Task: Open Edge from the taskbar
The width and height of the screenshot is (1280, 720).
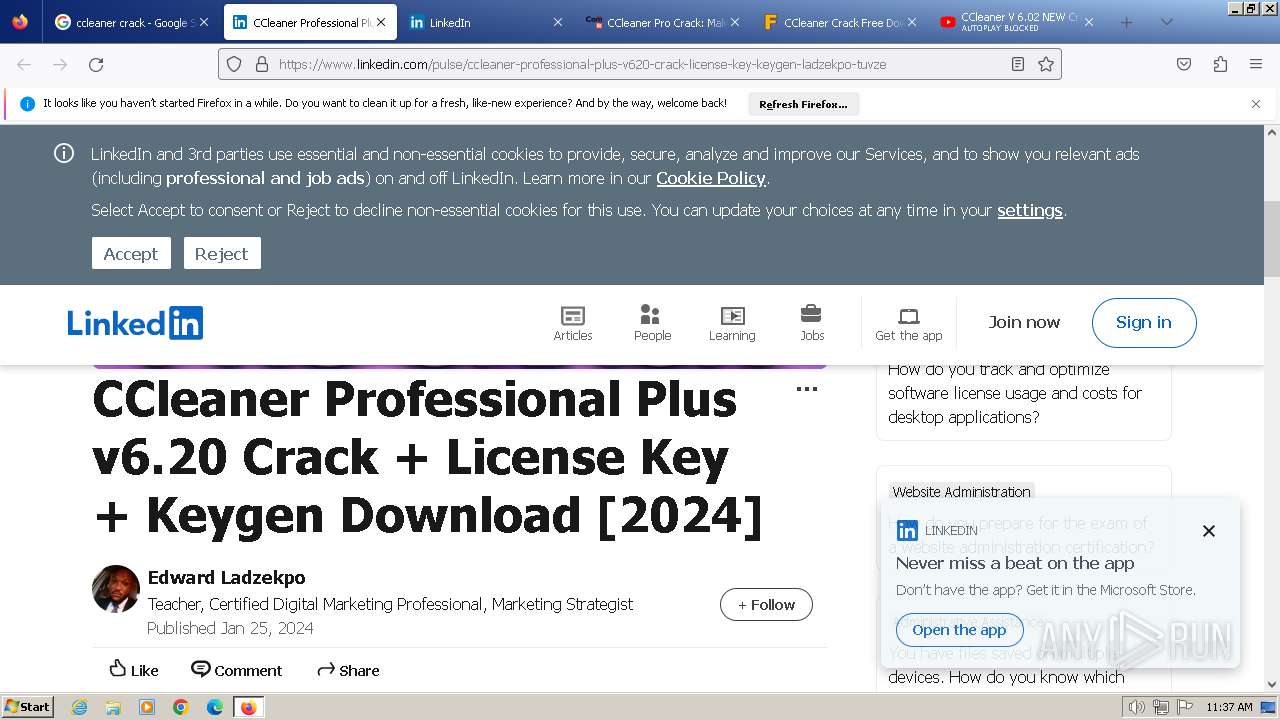Action: [215, 707]
